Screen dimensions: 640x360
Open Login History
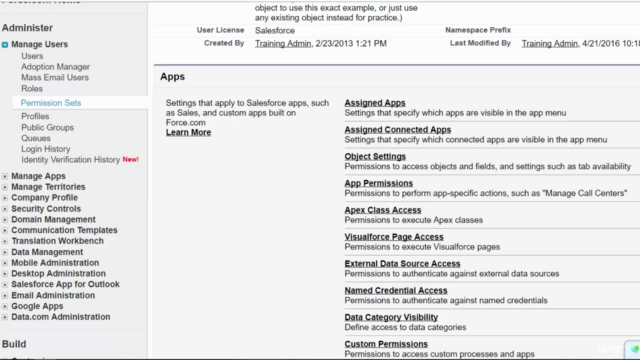(46, 149)
